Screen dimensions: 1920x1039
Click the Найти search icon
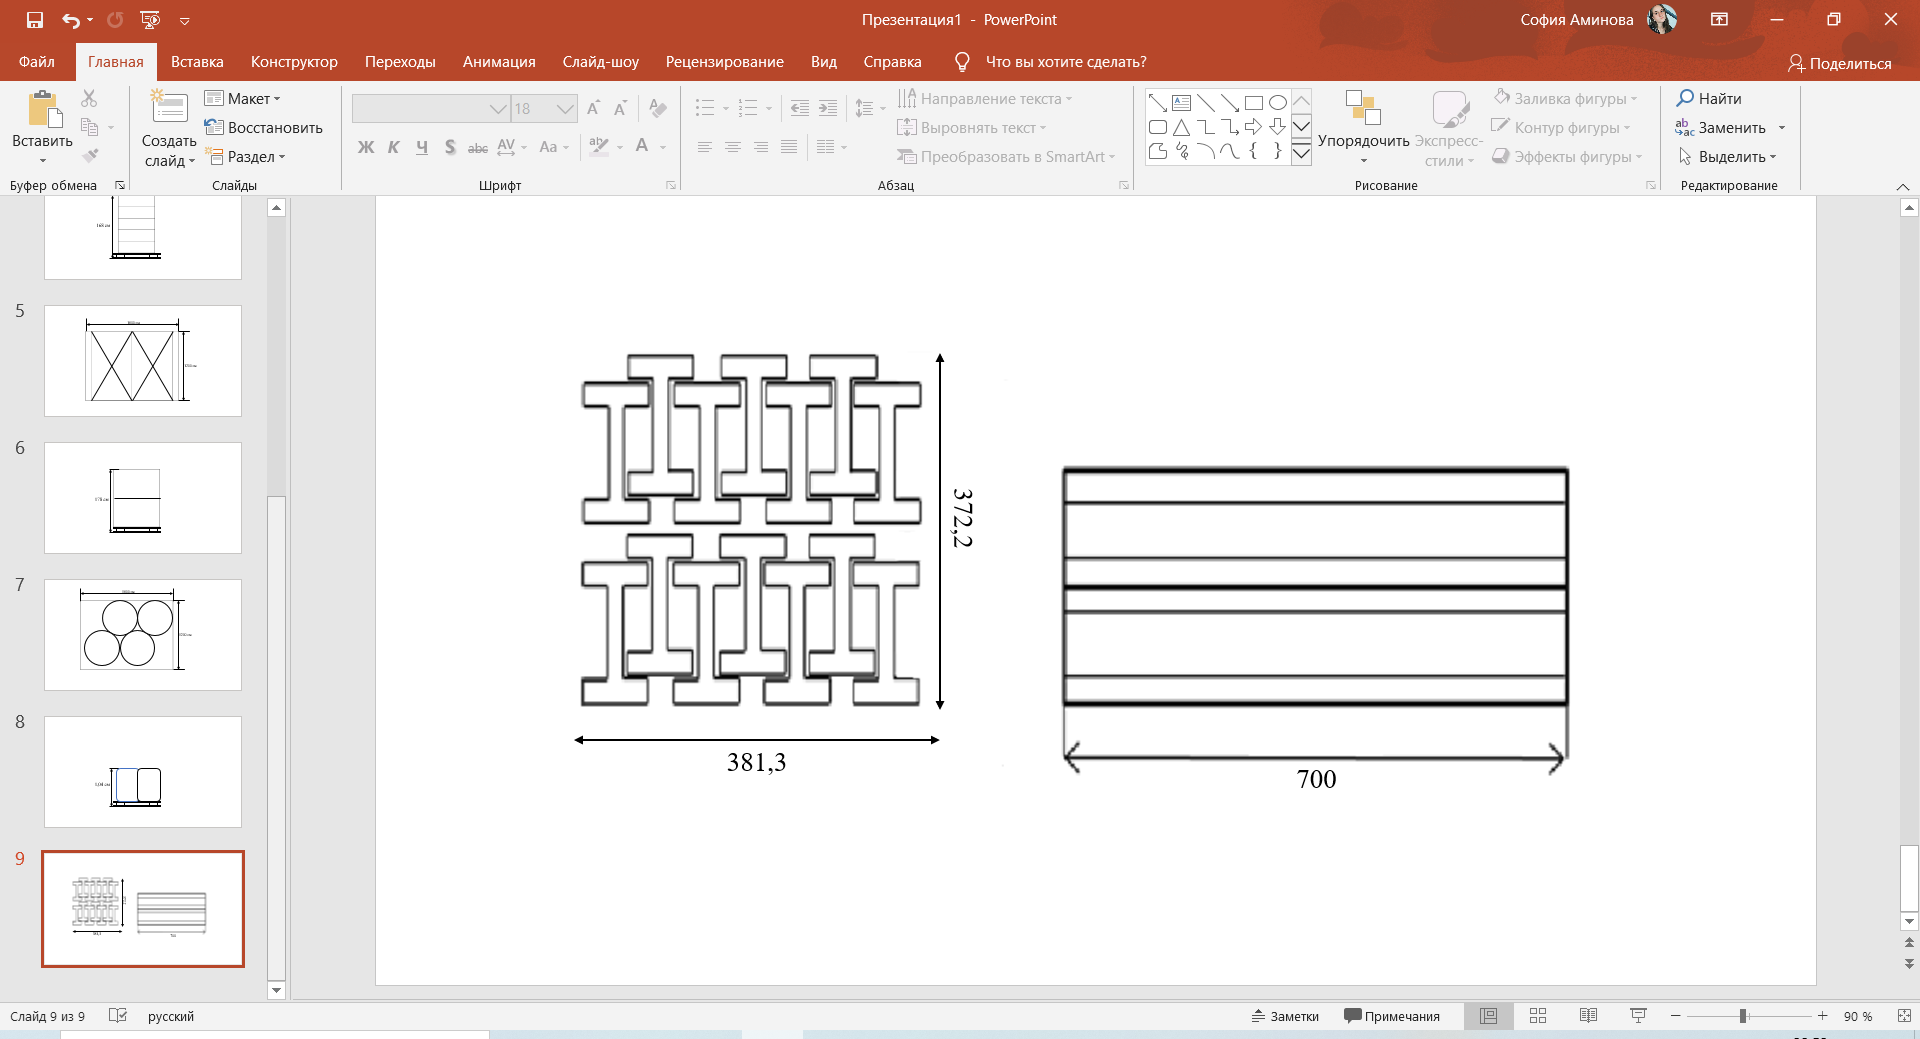click(x=1685, y=98)
